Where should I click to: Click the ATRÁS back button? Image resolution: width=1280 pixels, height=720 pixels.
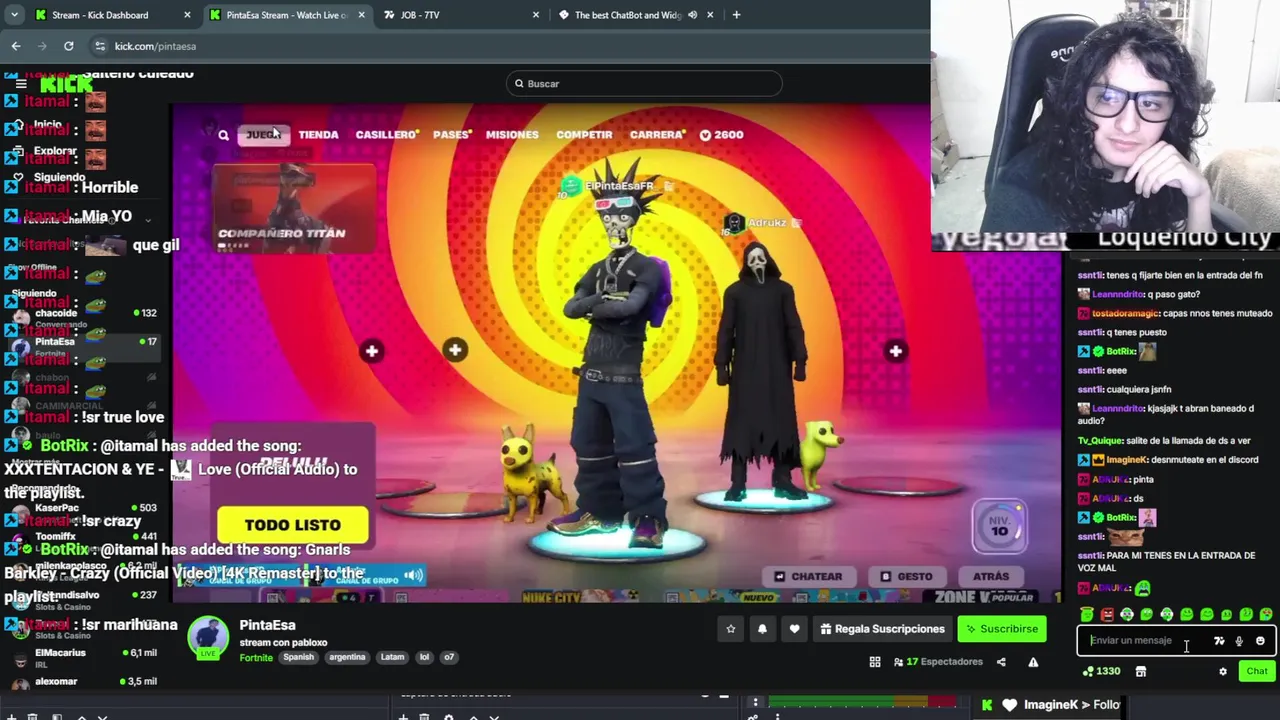click(x=991, y=576)
